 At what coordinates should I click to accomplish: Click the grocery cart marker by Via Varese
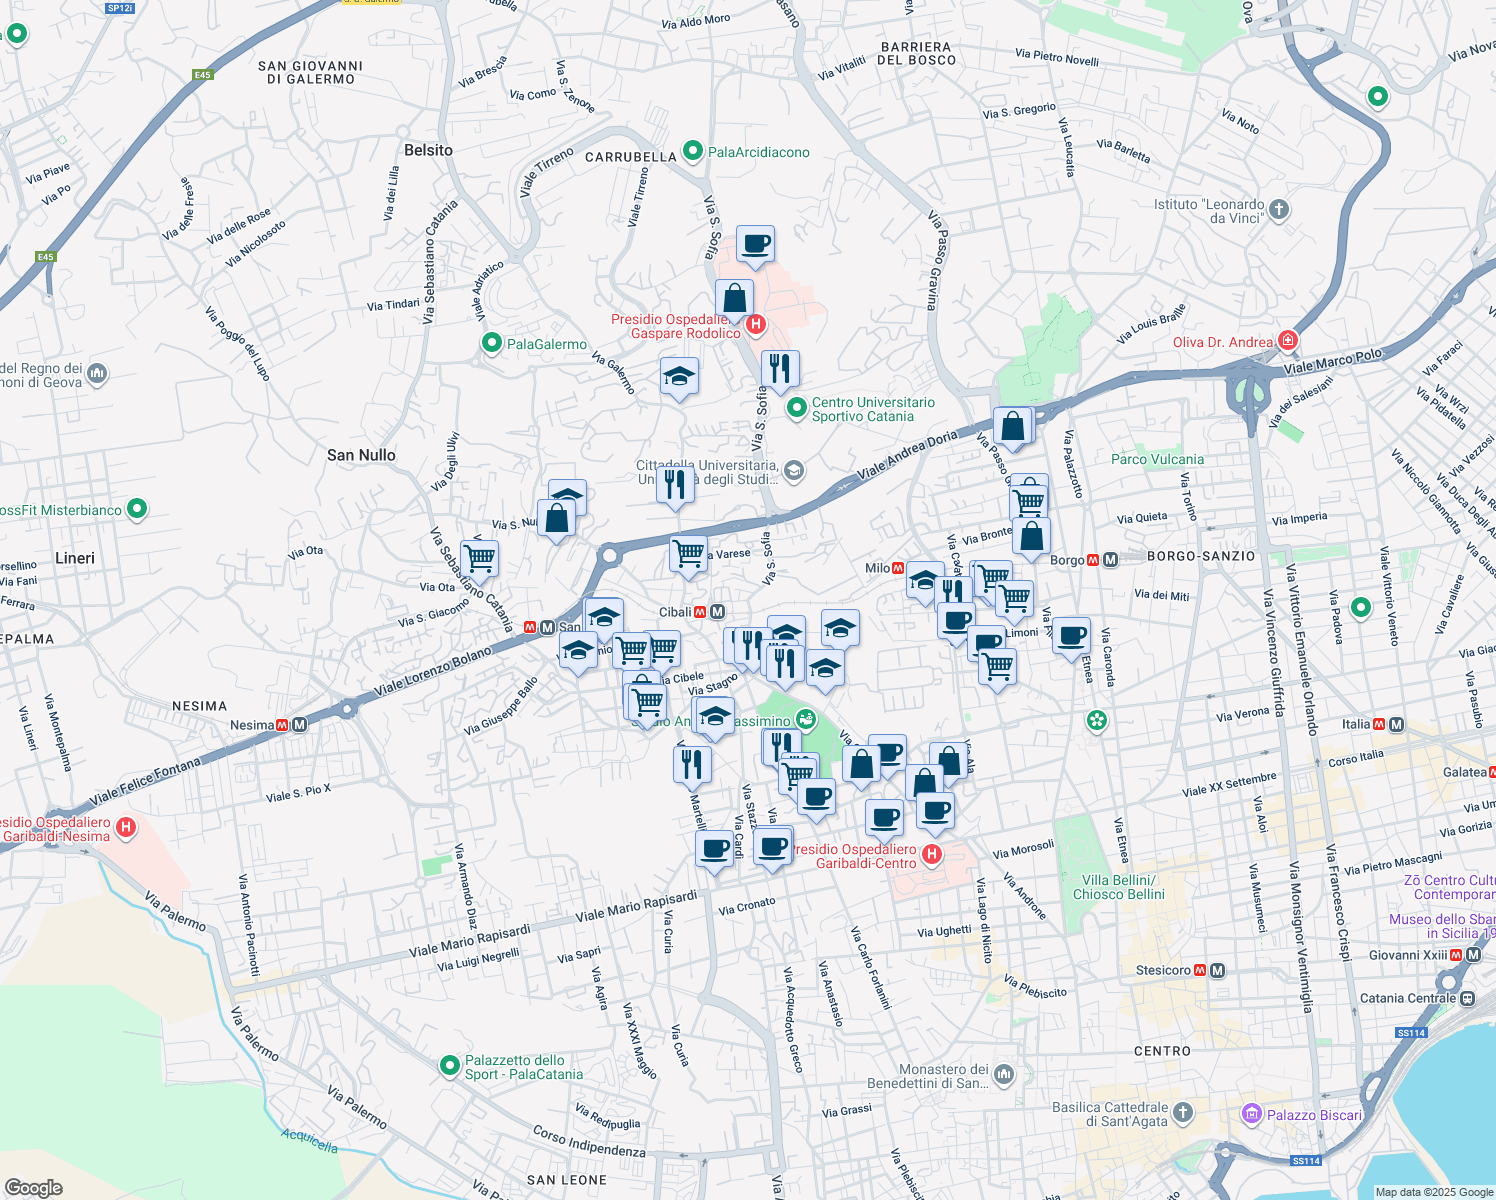click(688, 555)
